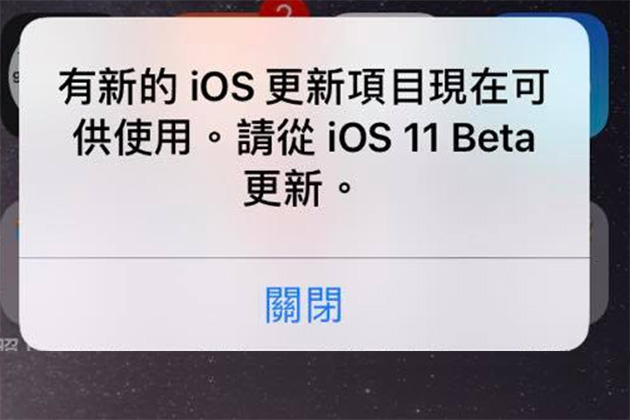Tap the partially hidden app label at bottom left

point(9,346)
